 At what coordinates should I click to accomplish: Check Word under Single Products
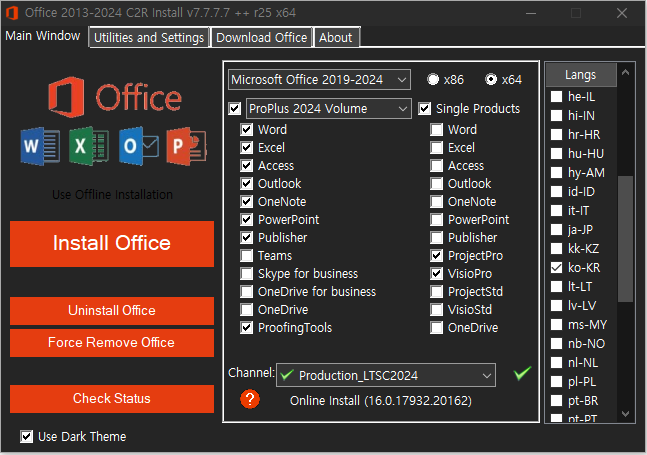tap(437, 130)
